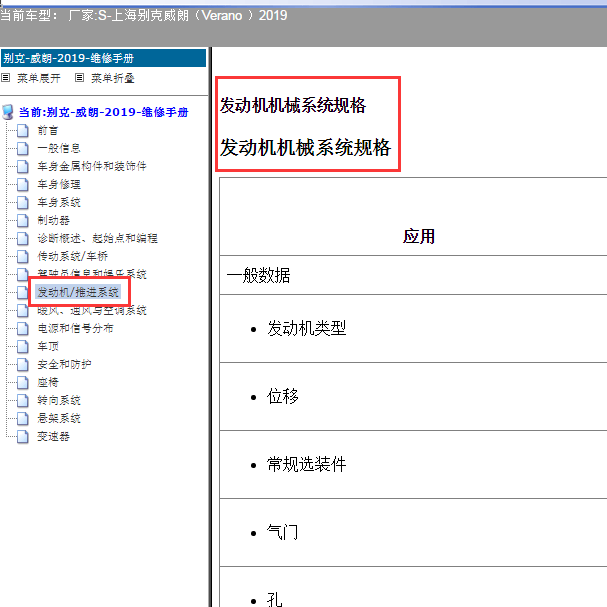The height and width of the screenshot is (607, 607).
Task: Click the 气门 table entry
Action: tap(283, 532)
